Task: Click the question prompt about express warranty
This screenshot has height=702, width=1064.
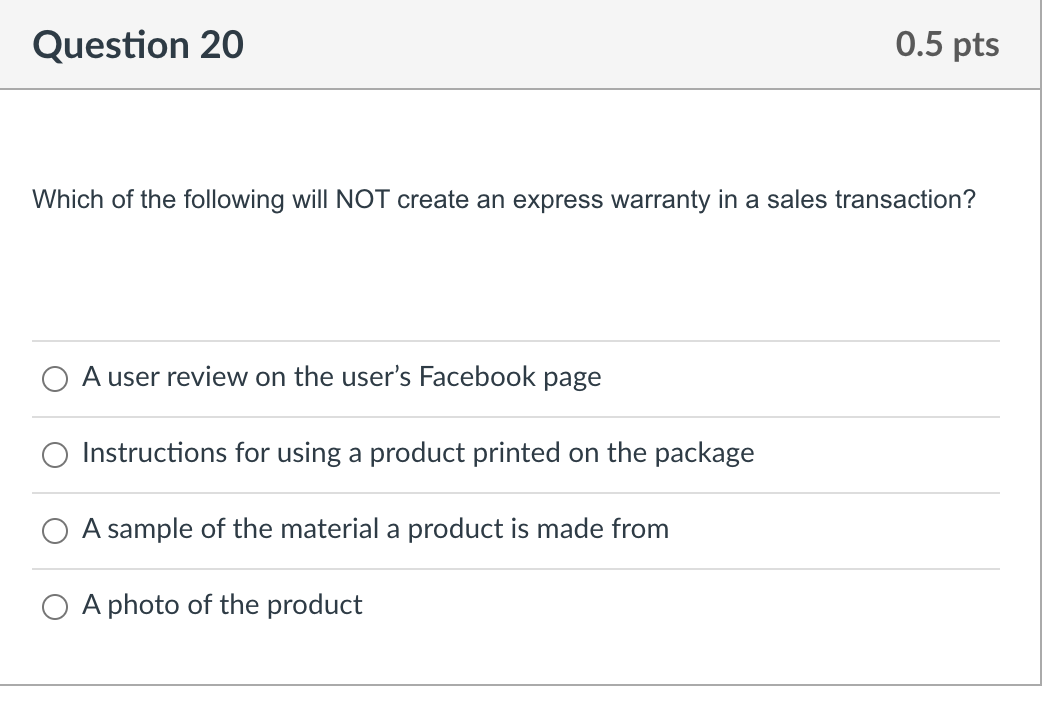Action: click(x=504, y=200)
